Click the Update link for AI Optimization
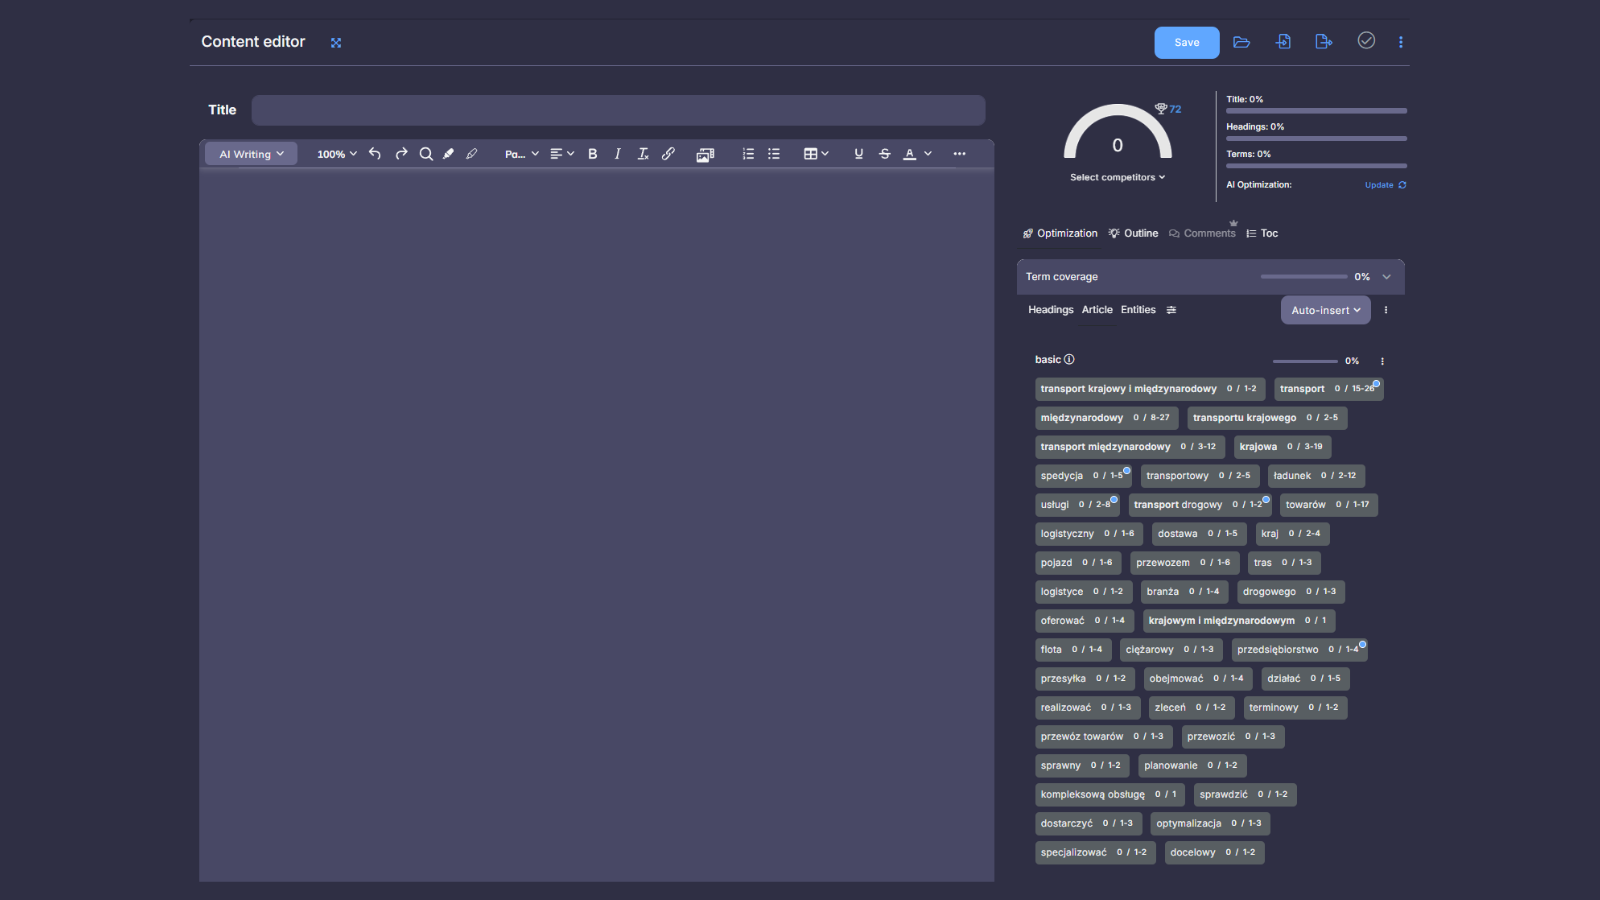 pyautogui.click(x=1385, y=185)
